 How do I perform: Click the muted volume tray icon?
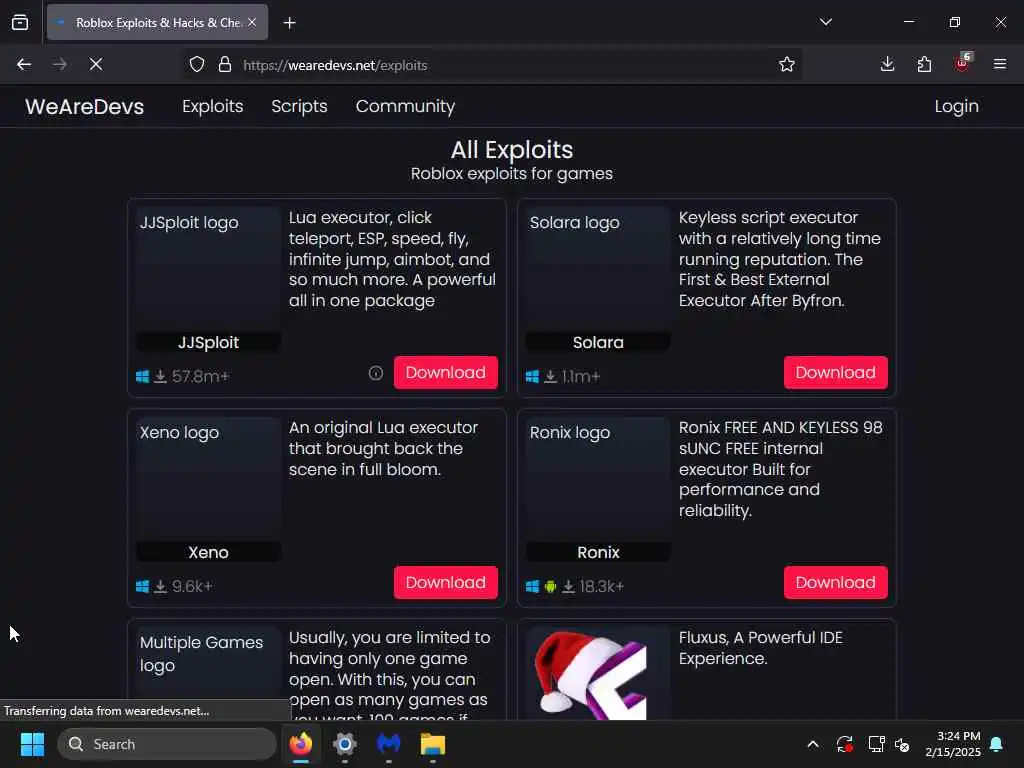point(902,744)
